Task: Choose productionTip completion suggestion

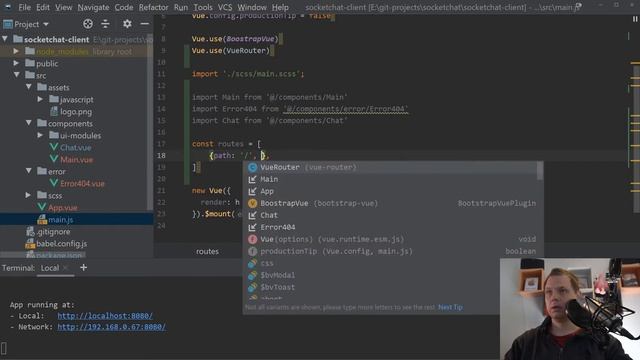Action: (x=393, y=251)
